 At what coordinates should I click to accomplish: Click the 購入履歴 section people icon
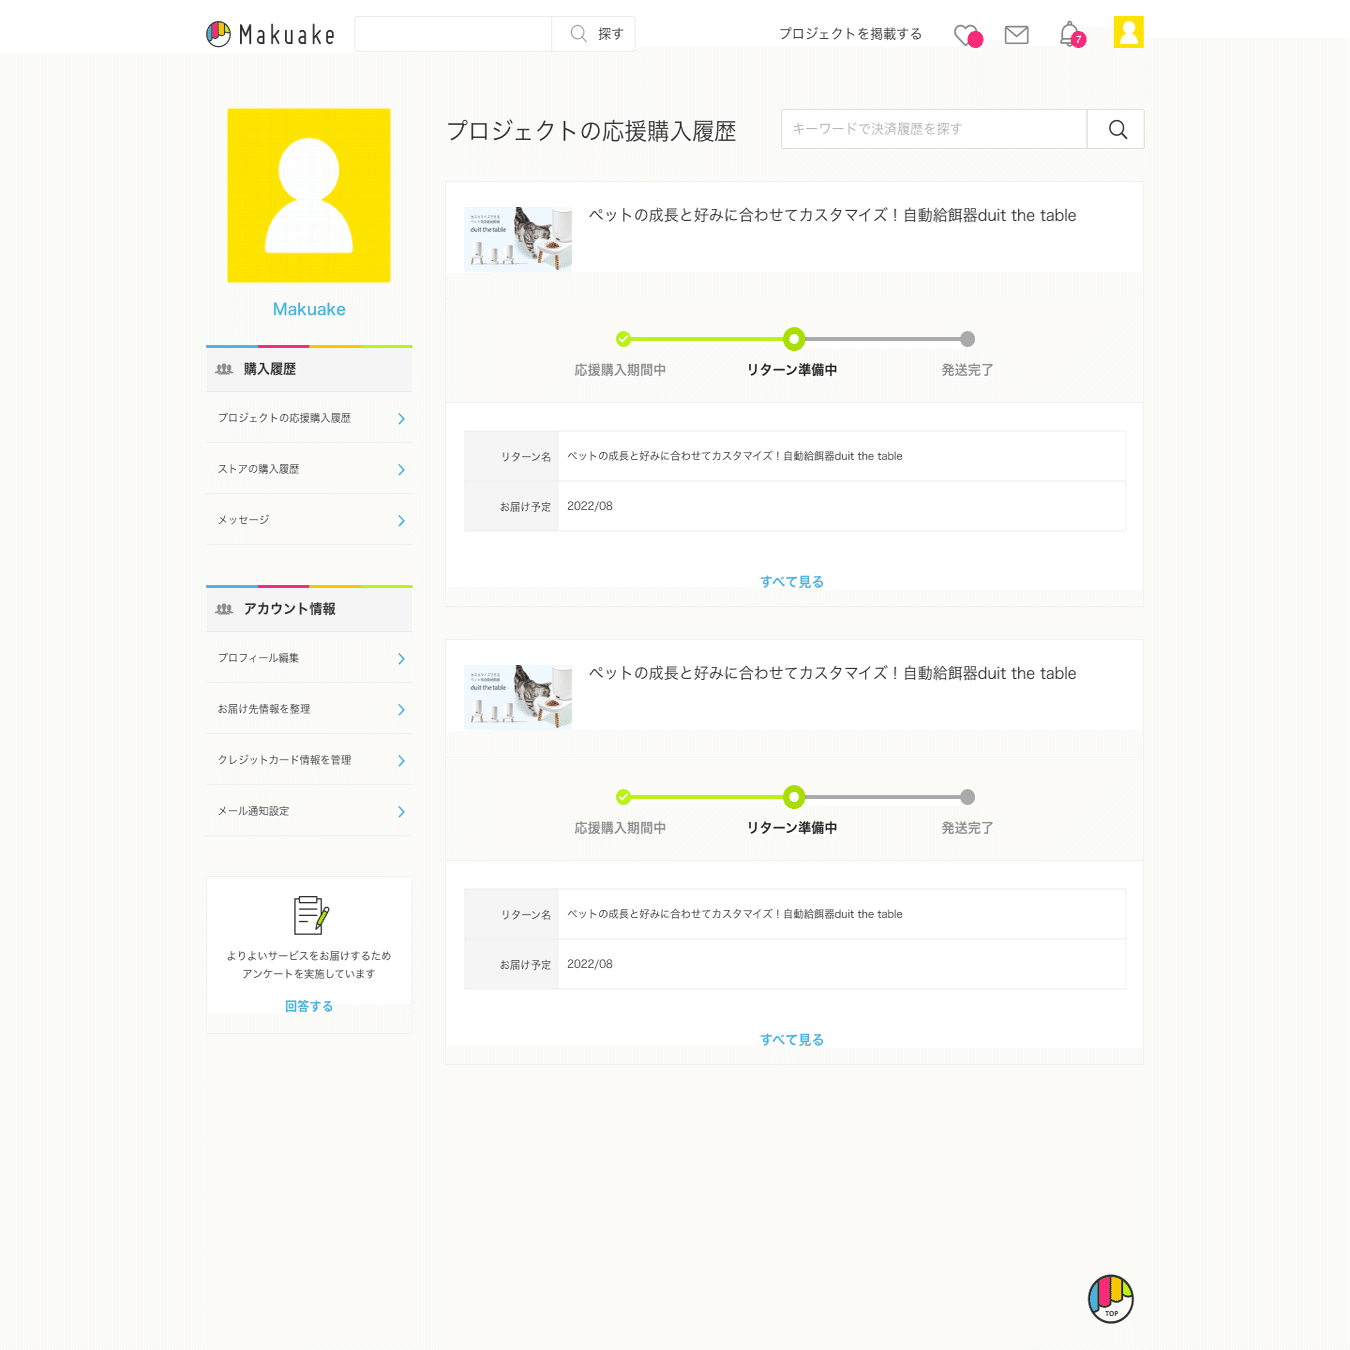pos(223,369)
